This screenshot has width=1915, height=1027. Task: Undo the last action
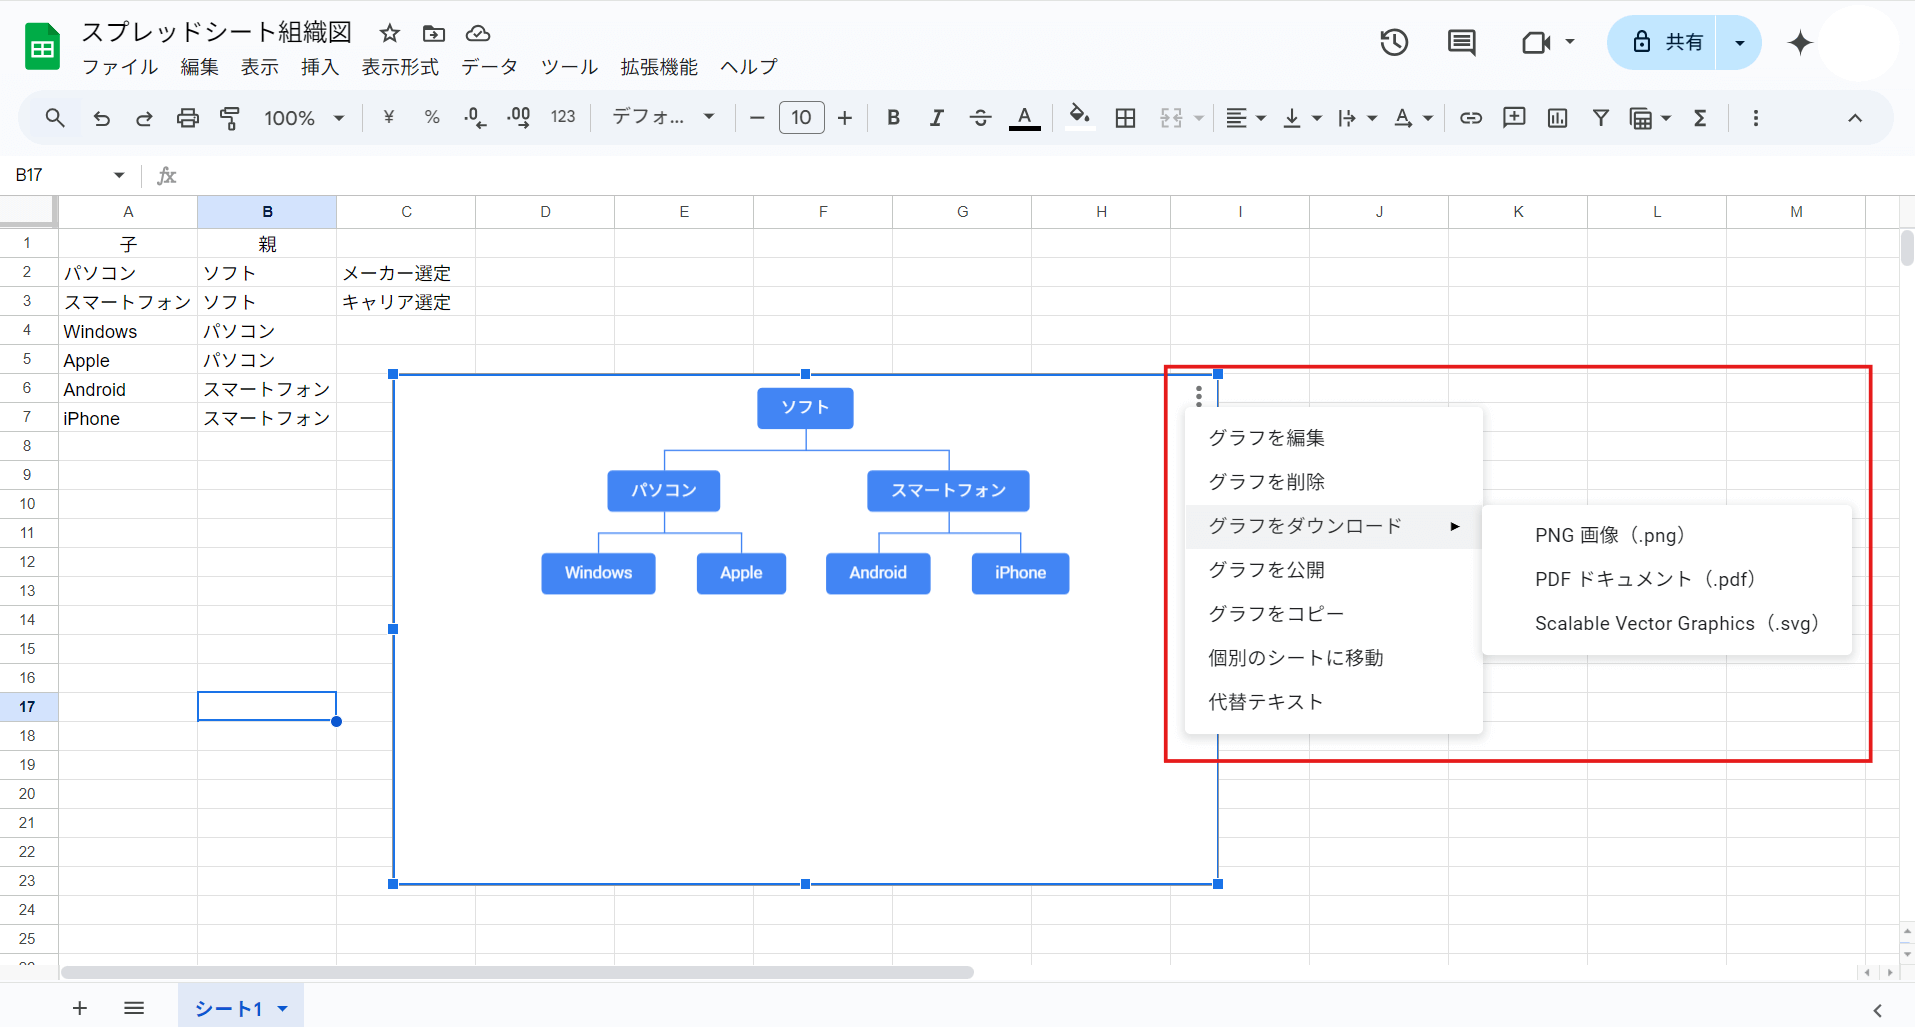101,118
